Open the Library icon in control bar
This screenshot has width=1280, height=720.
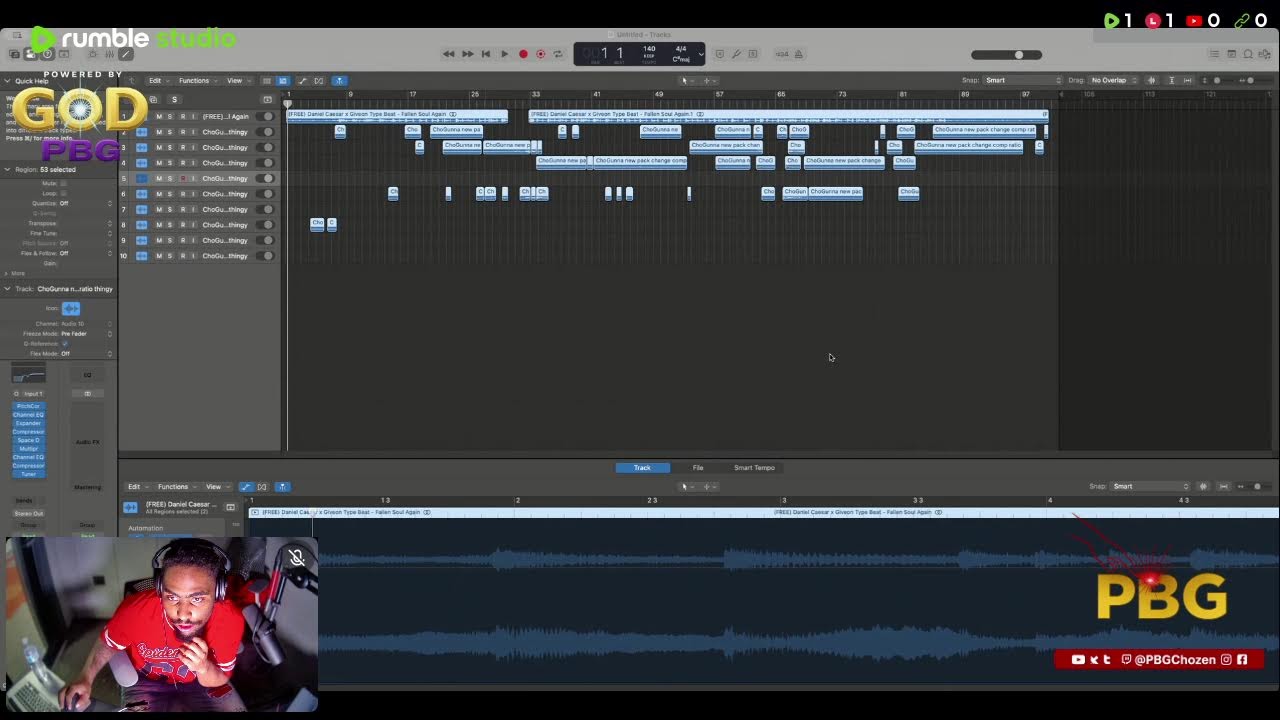tap(14, 54)
